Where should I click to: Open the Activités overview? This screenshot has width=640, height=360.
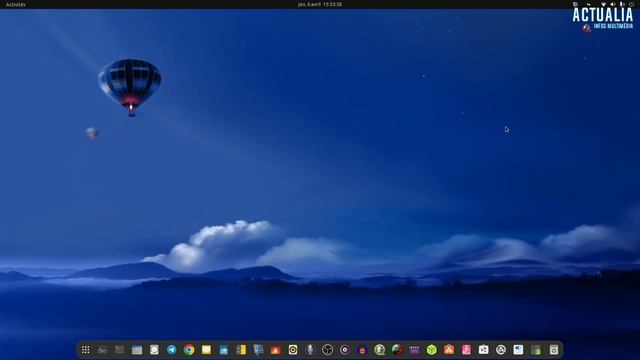(16, 4)
